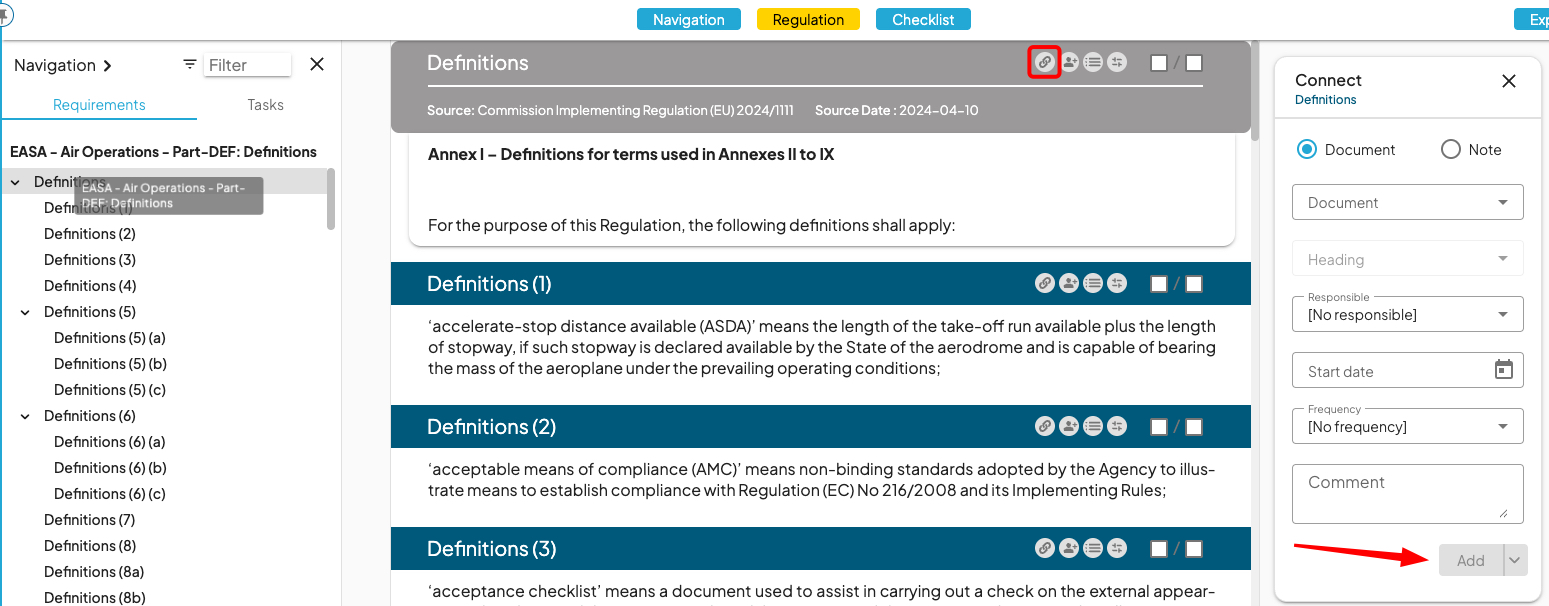Click the Navigation button at the top
The width and height of the screenshot is (1549, 606).
tap(689, 19)
